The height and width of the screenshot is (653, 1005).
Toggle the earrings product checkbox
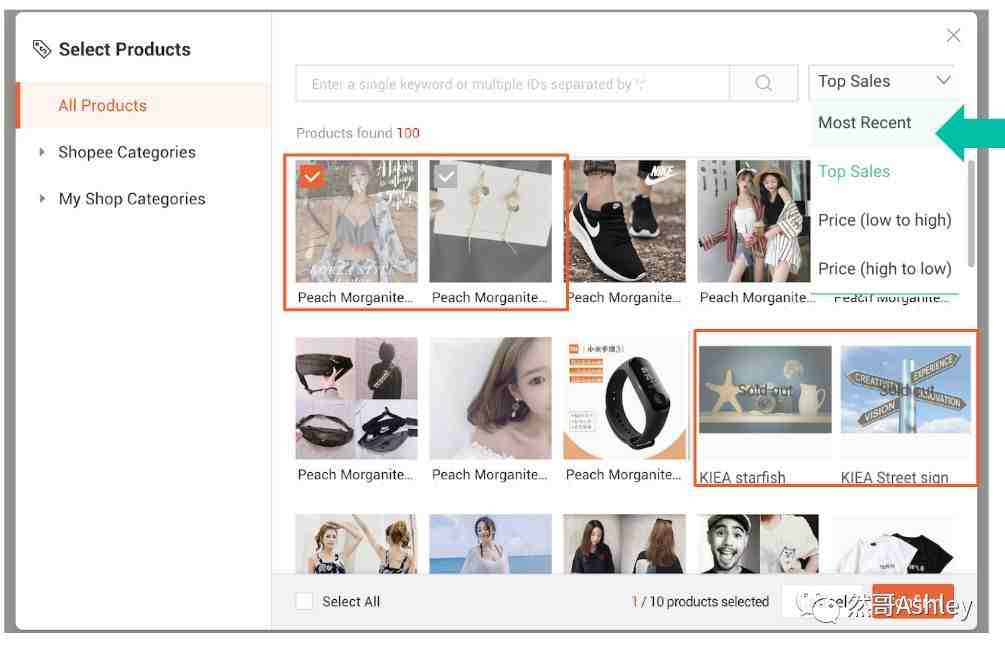445,176
